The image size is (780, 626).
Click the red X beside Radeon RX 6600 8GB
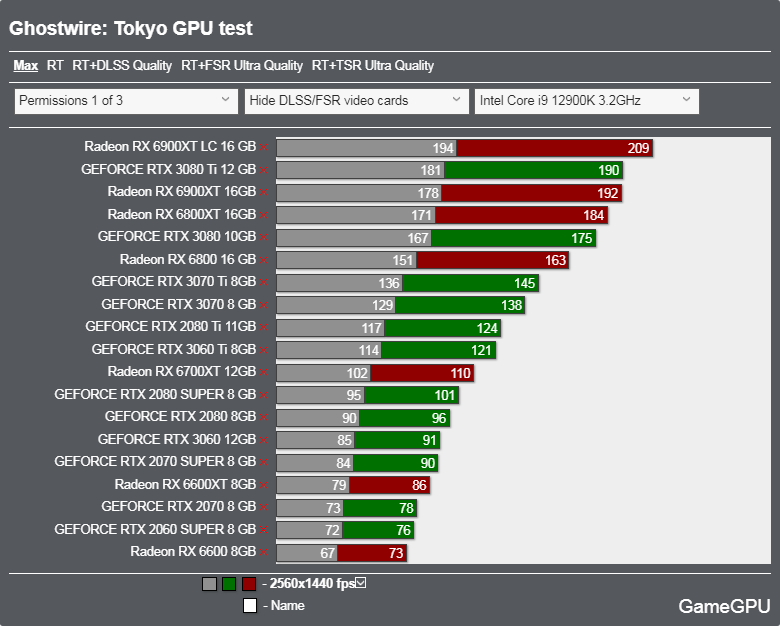click(x=264, y=552)
